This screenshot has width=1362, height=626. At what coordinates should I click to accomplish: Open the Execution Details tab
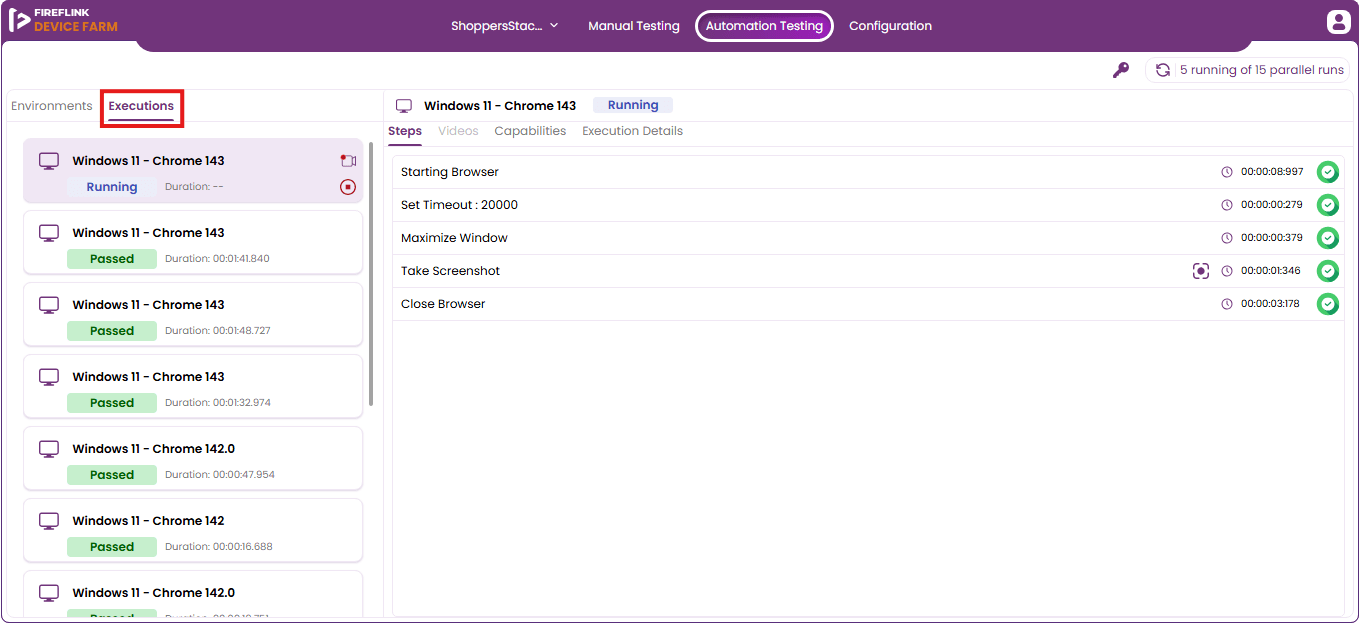pyautogui.click(x=633, y=131)
